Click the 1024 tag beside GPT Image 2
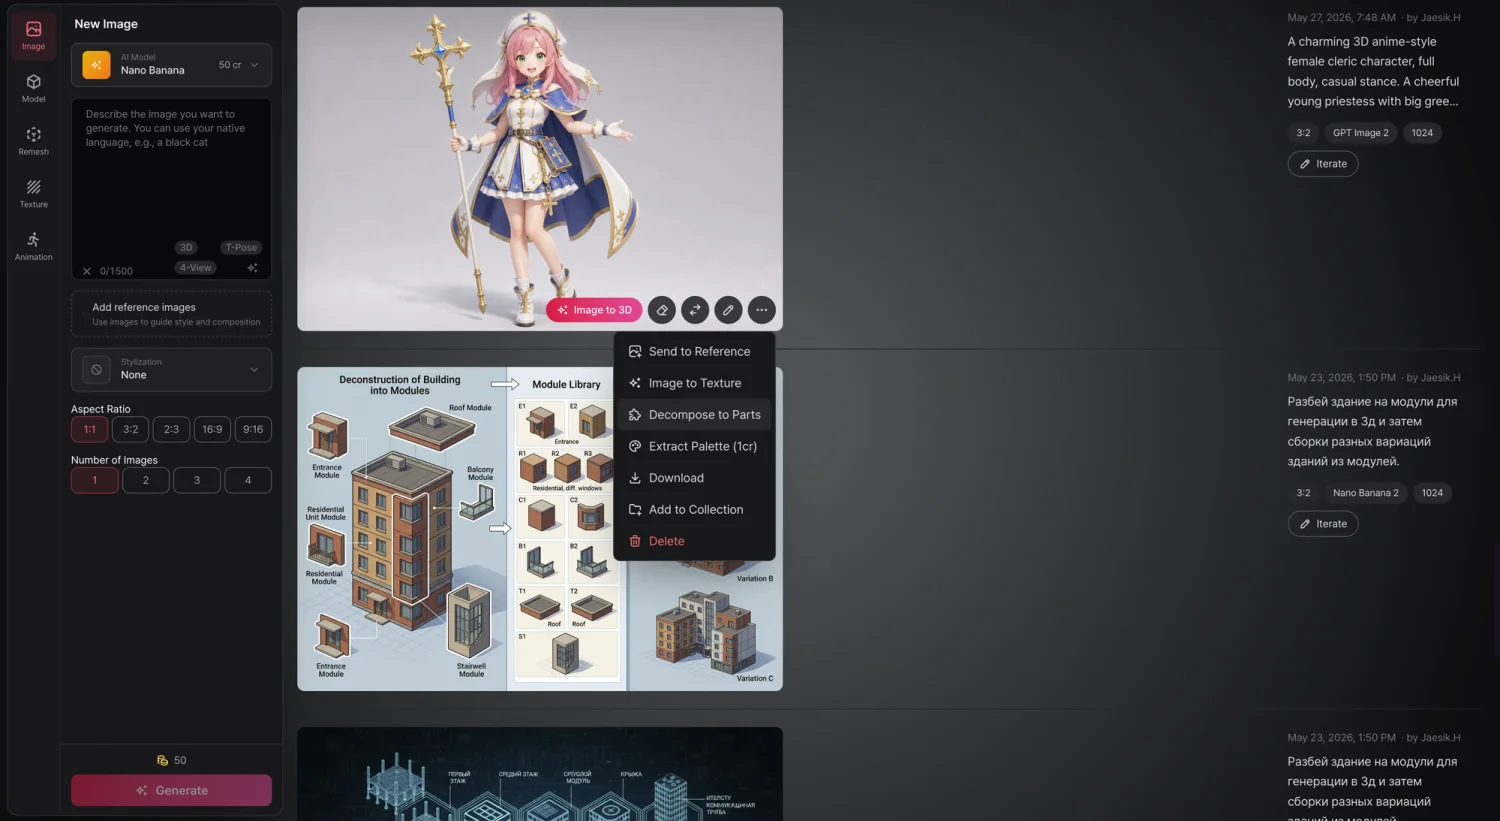 point(1422,133)
